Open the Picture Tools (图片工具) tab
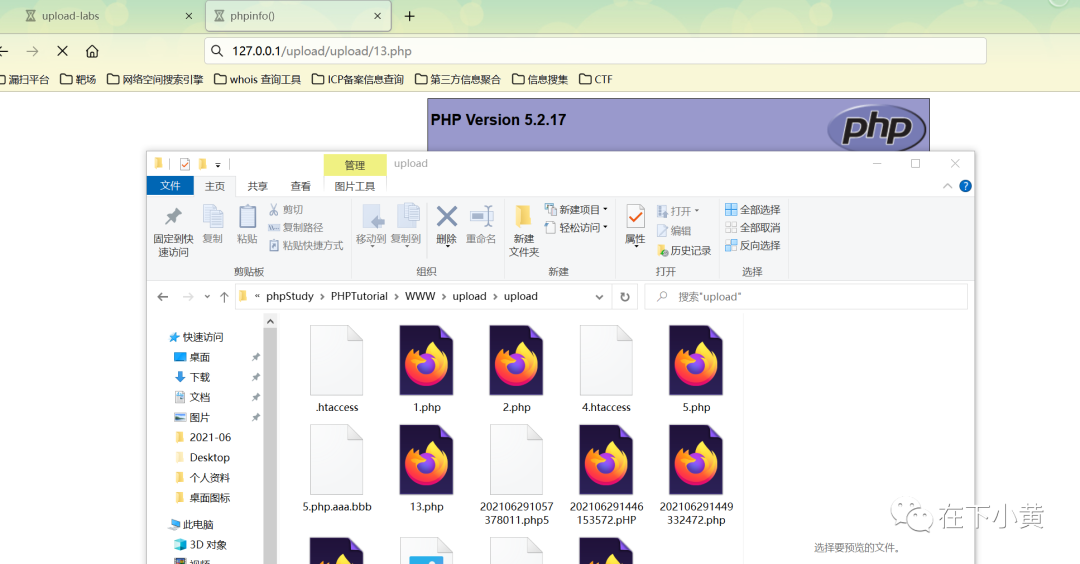This screenshot has height=564, width=1080. click(355, 186)
